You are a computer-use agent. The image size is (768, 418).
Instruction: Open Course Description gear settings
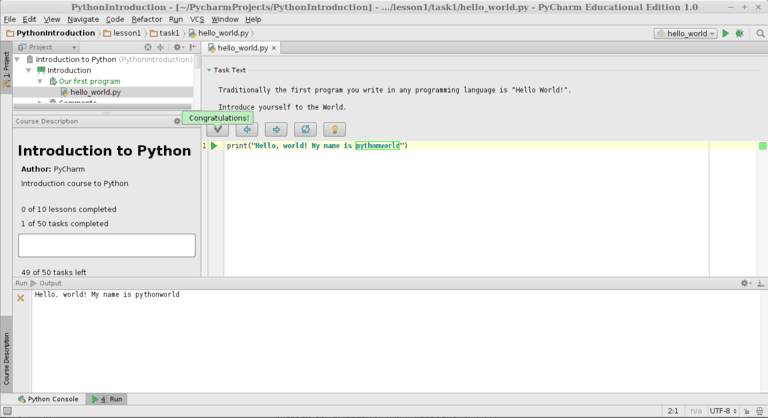click(177, 121)
